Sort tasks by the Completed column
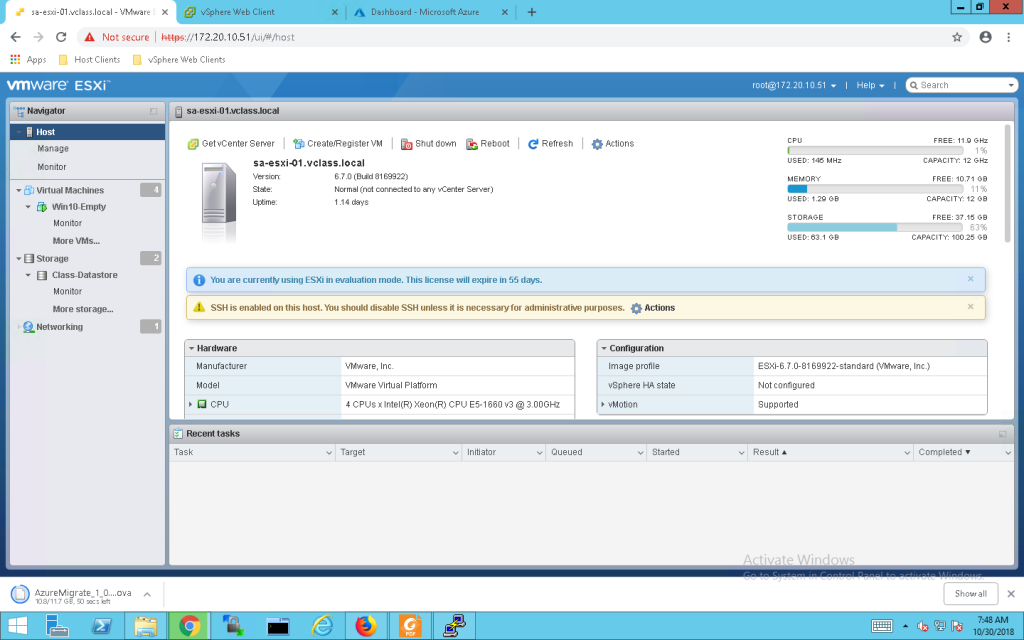This screenshot has height=640, width=1024. tap(944, 453)
